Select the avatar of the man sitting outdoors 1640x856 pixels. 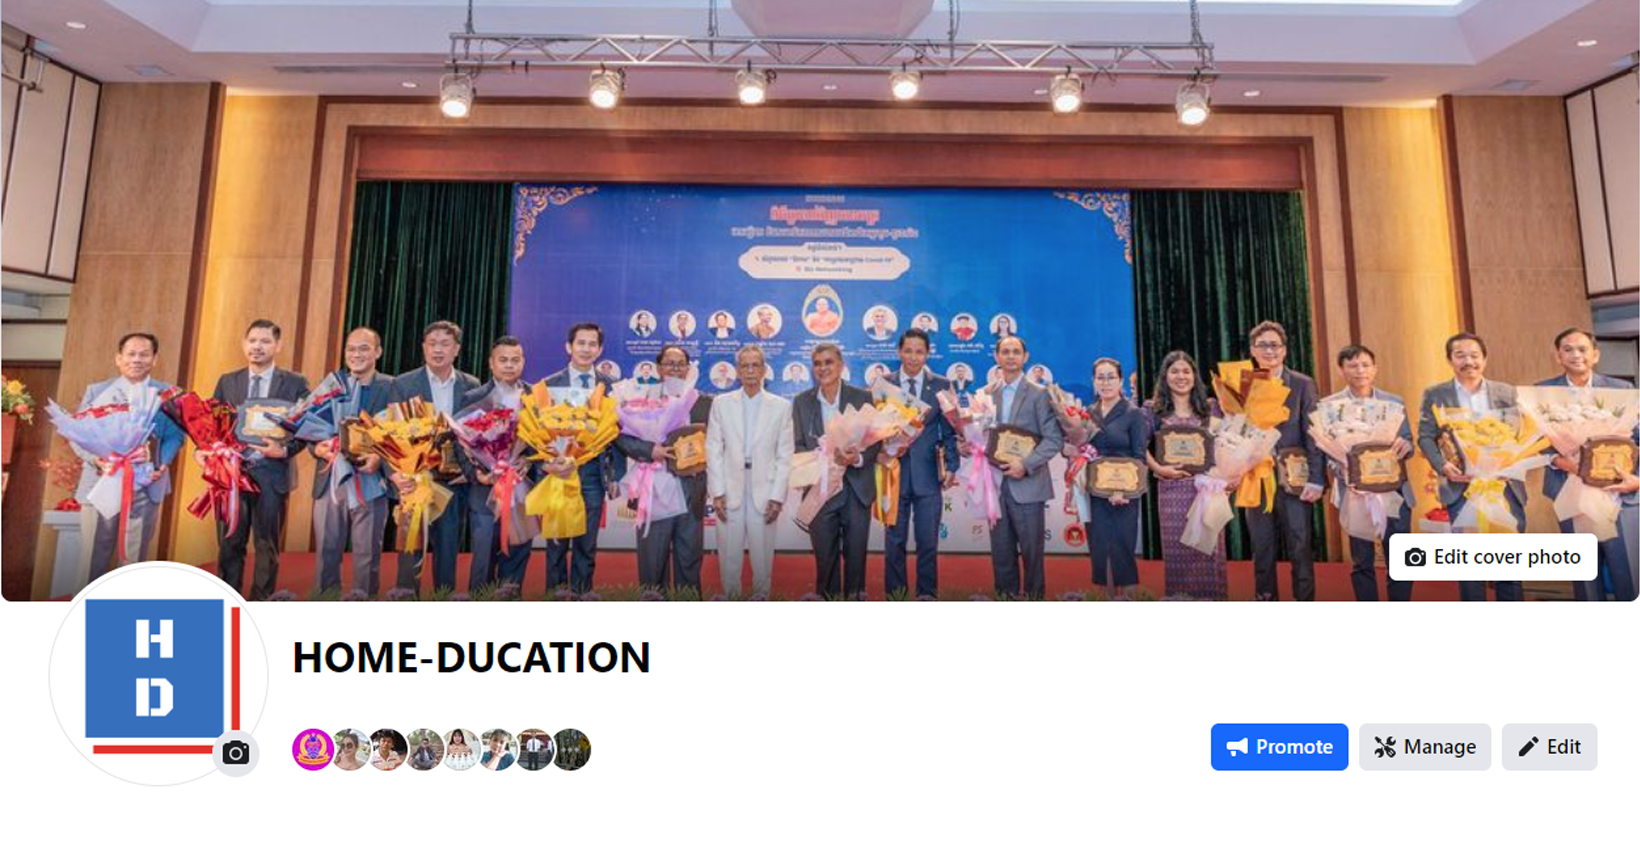click(424, 749)
